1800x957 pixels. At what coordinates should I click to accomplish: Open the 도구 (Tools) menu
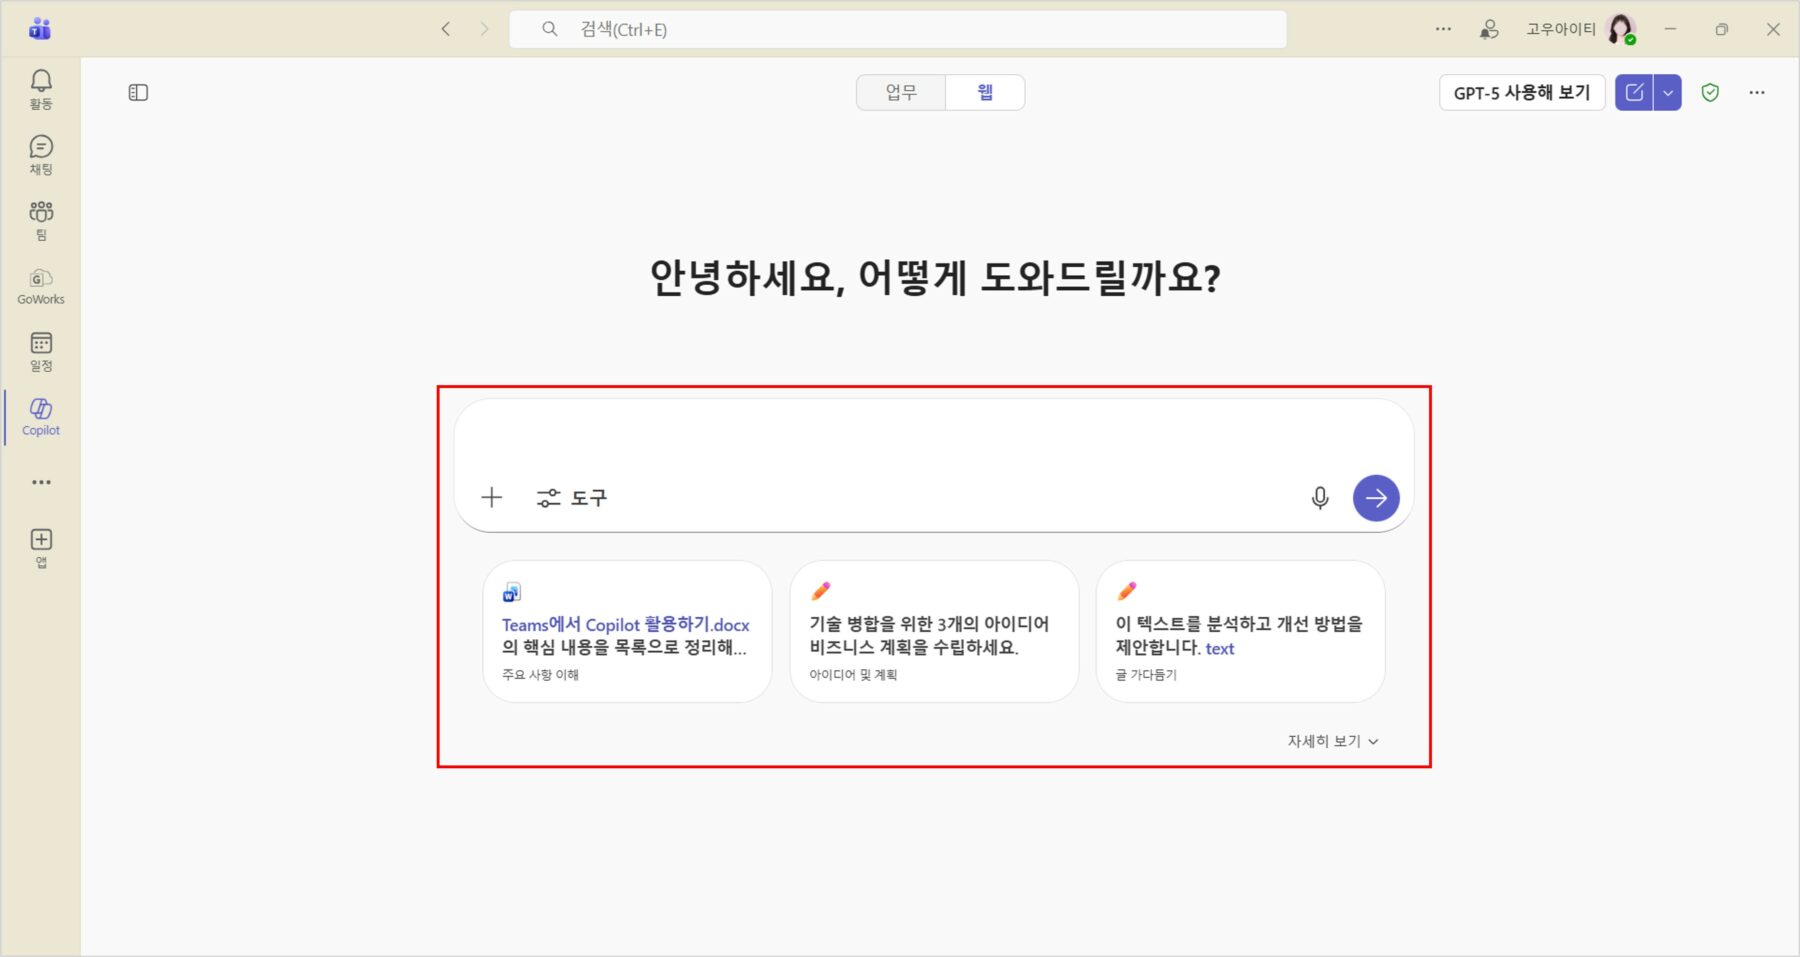(x=572, y=498)
